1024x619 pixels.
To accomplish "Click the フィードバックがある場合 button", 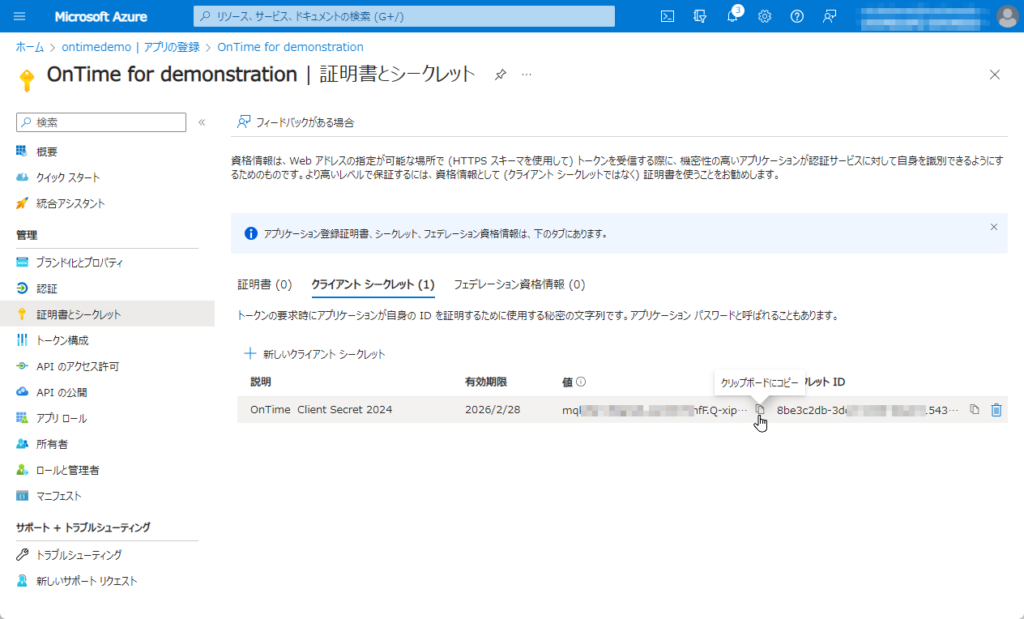I will [x=296, y=122].
